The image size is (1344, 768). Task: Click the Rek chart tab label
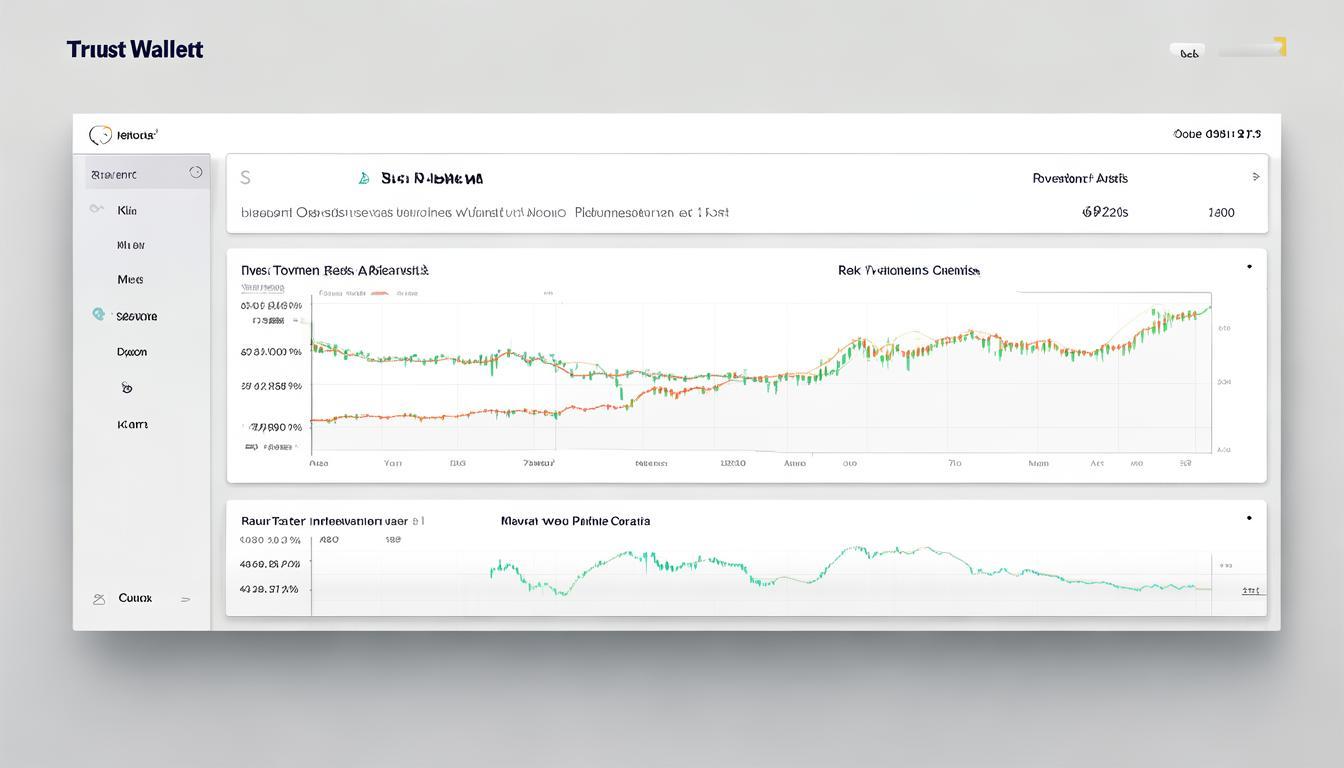[908, 270]
